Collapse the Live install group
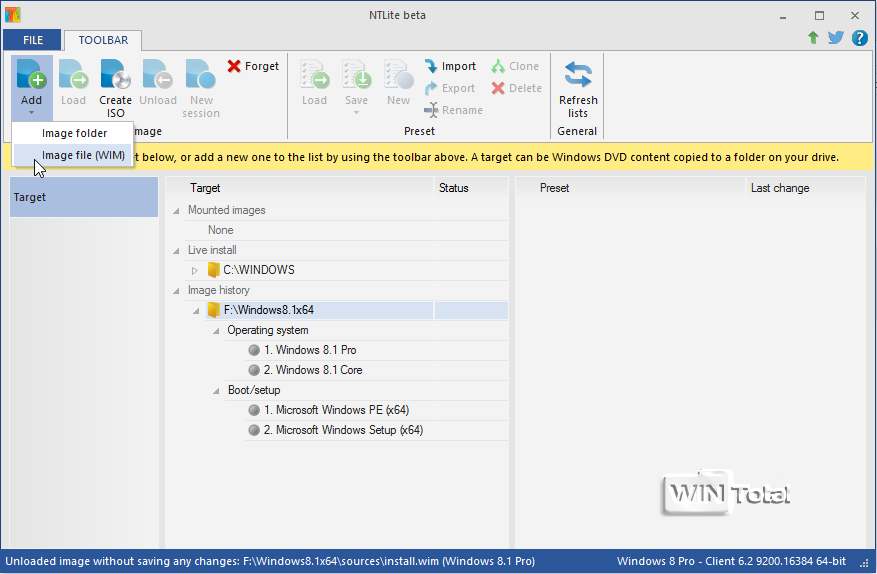Image resolution: width=877 pixels, height=574 pixels. (176, 251)
